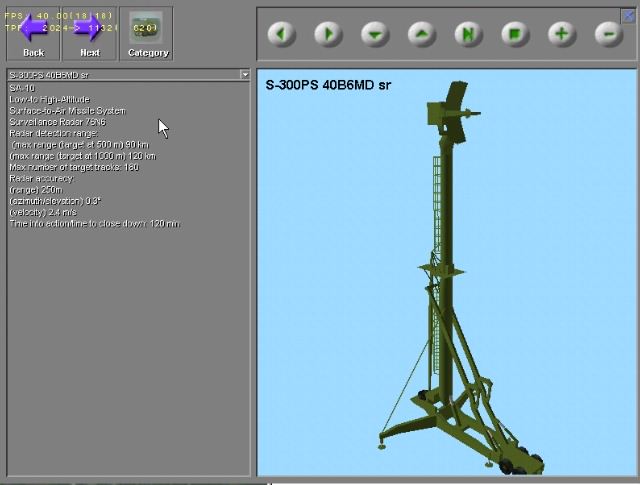The height and width of the screenshot is (485, 640).
Task: Click the round green square button
Action: point(515,34)
